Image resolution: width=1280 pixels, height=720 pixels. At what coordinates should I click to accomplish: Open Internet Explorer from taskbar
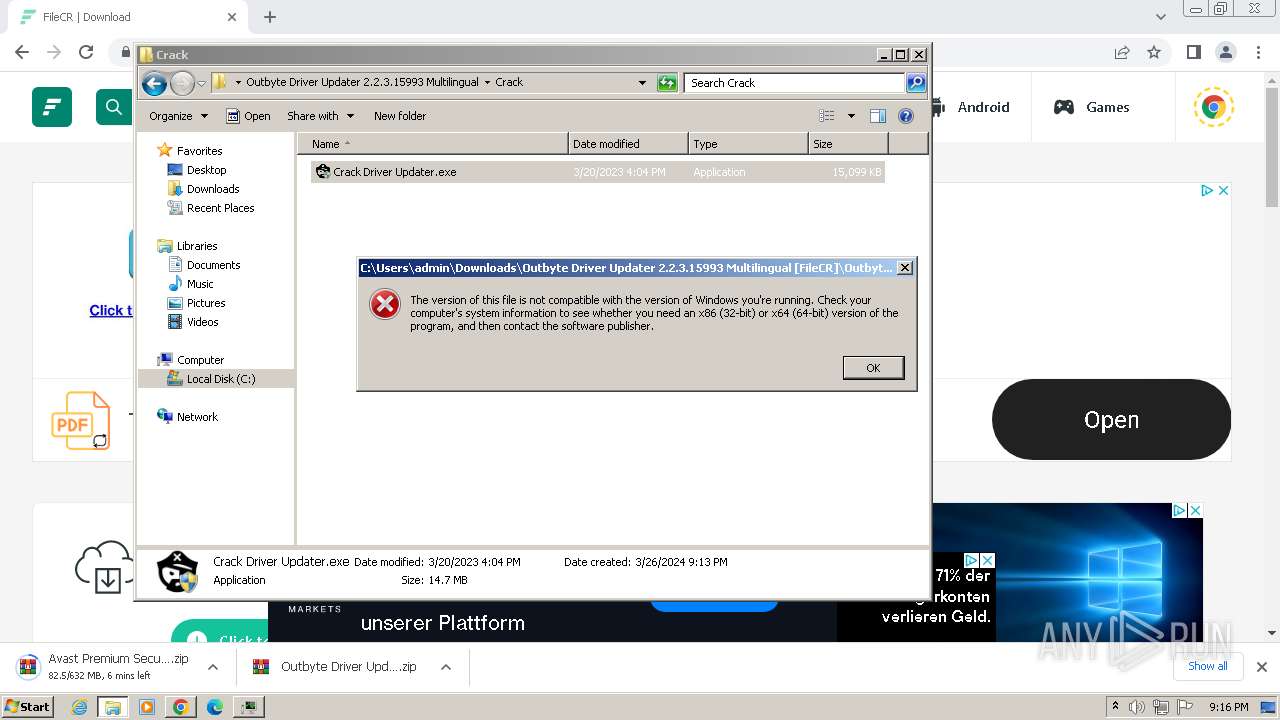coord(80,707)
